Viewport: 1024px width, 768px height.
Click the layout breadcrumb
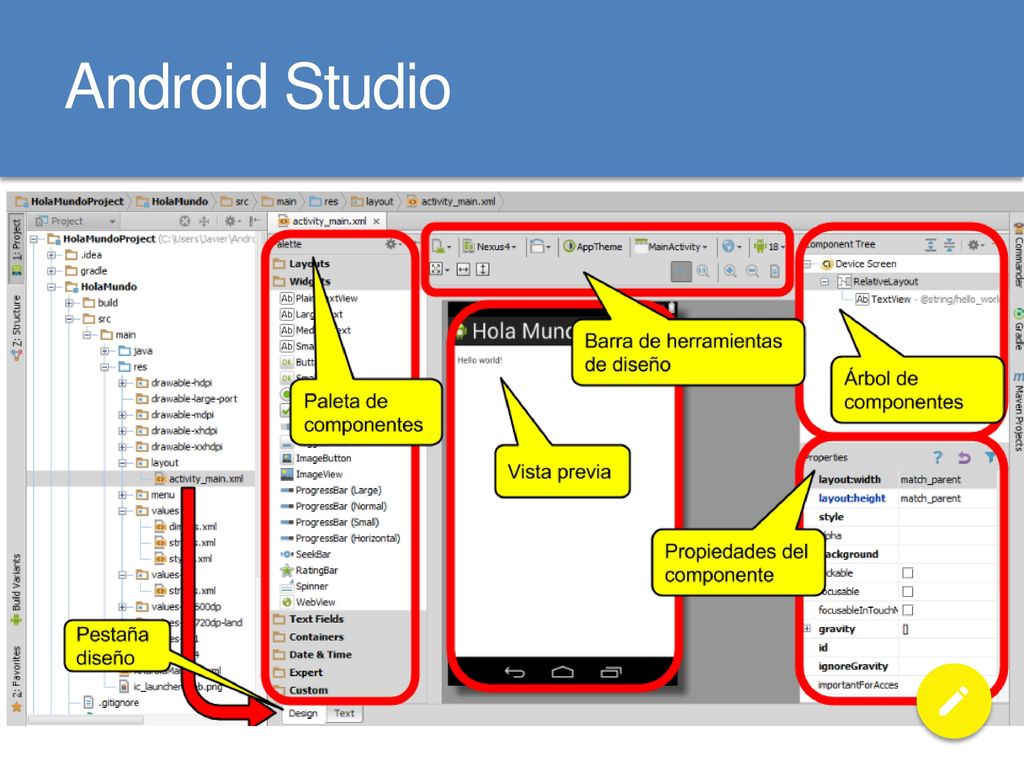pyautogui.click(x=372, y=202)
